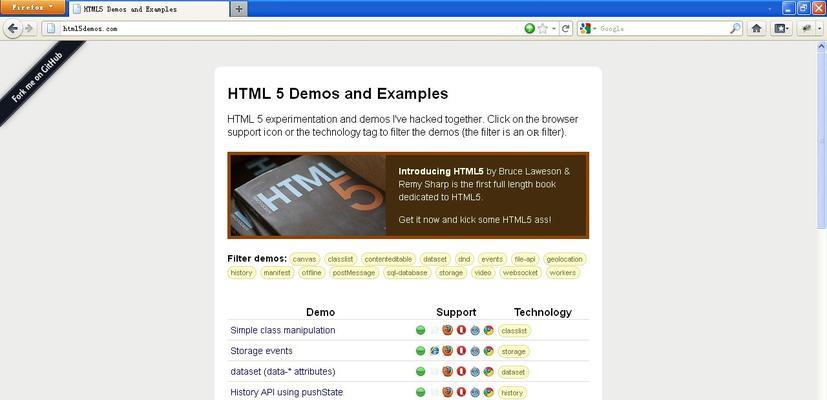
Task: Go back using the browser back arrow
Action: click(12, 28)
